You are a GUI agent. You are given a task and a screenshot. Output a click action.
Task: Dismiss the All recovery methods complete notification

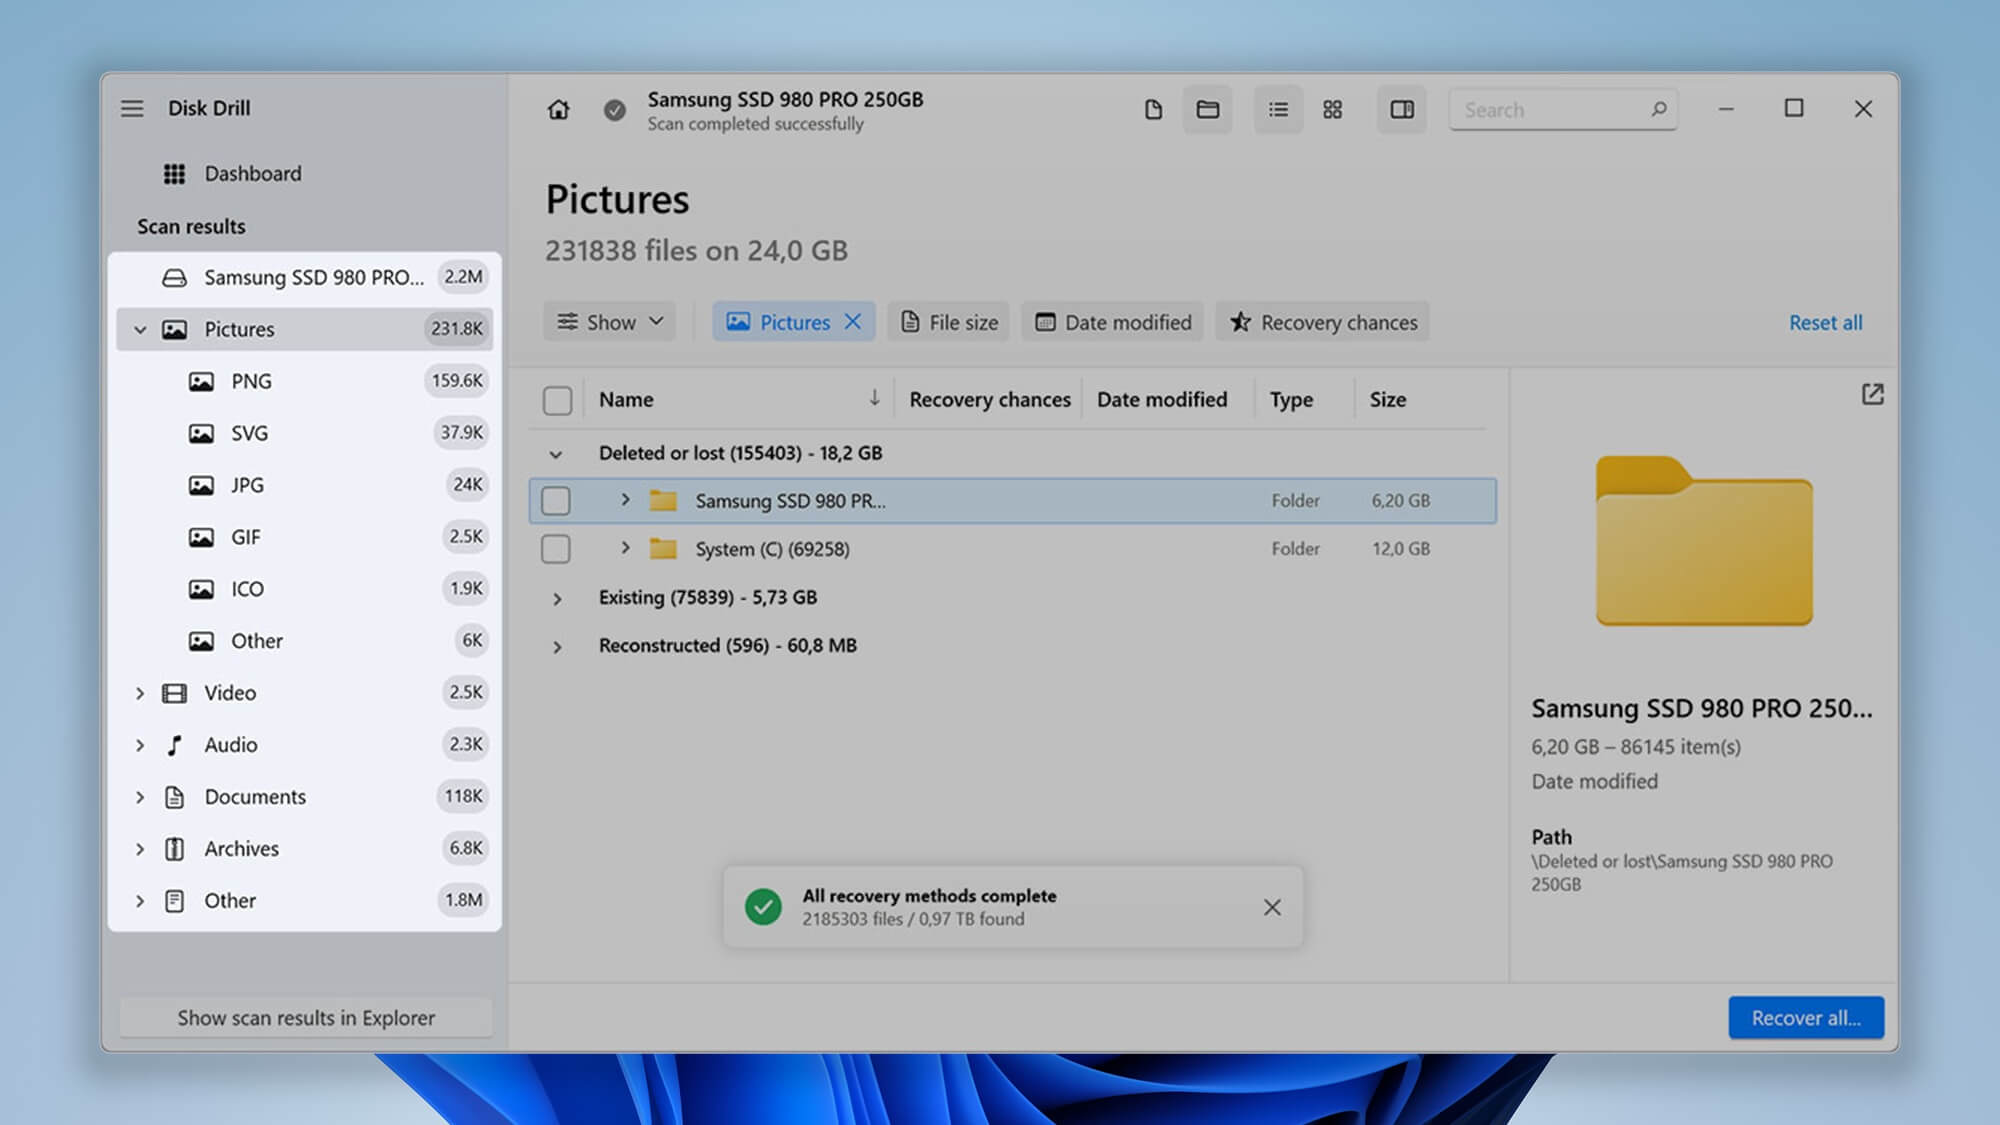1272,907
